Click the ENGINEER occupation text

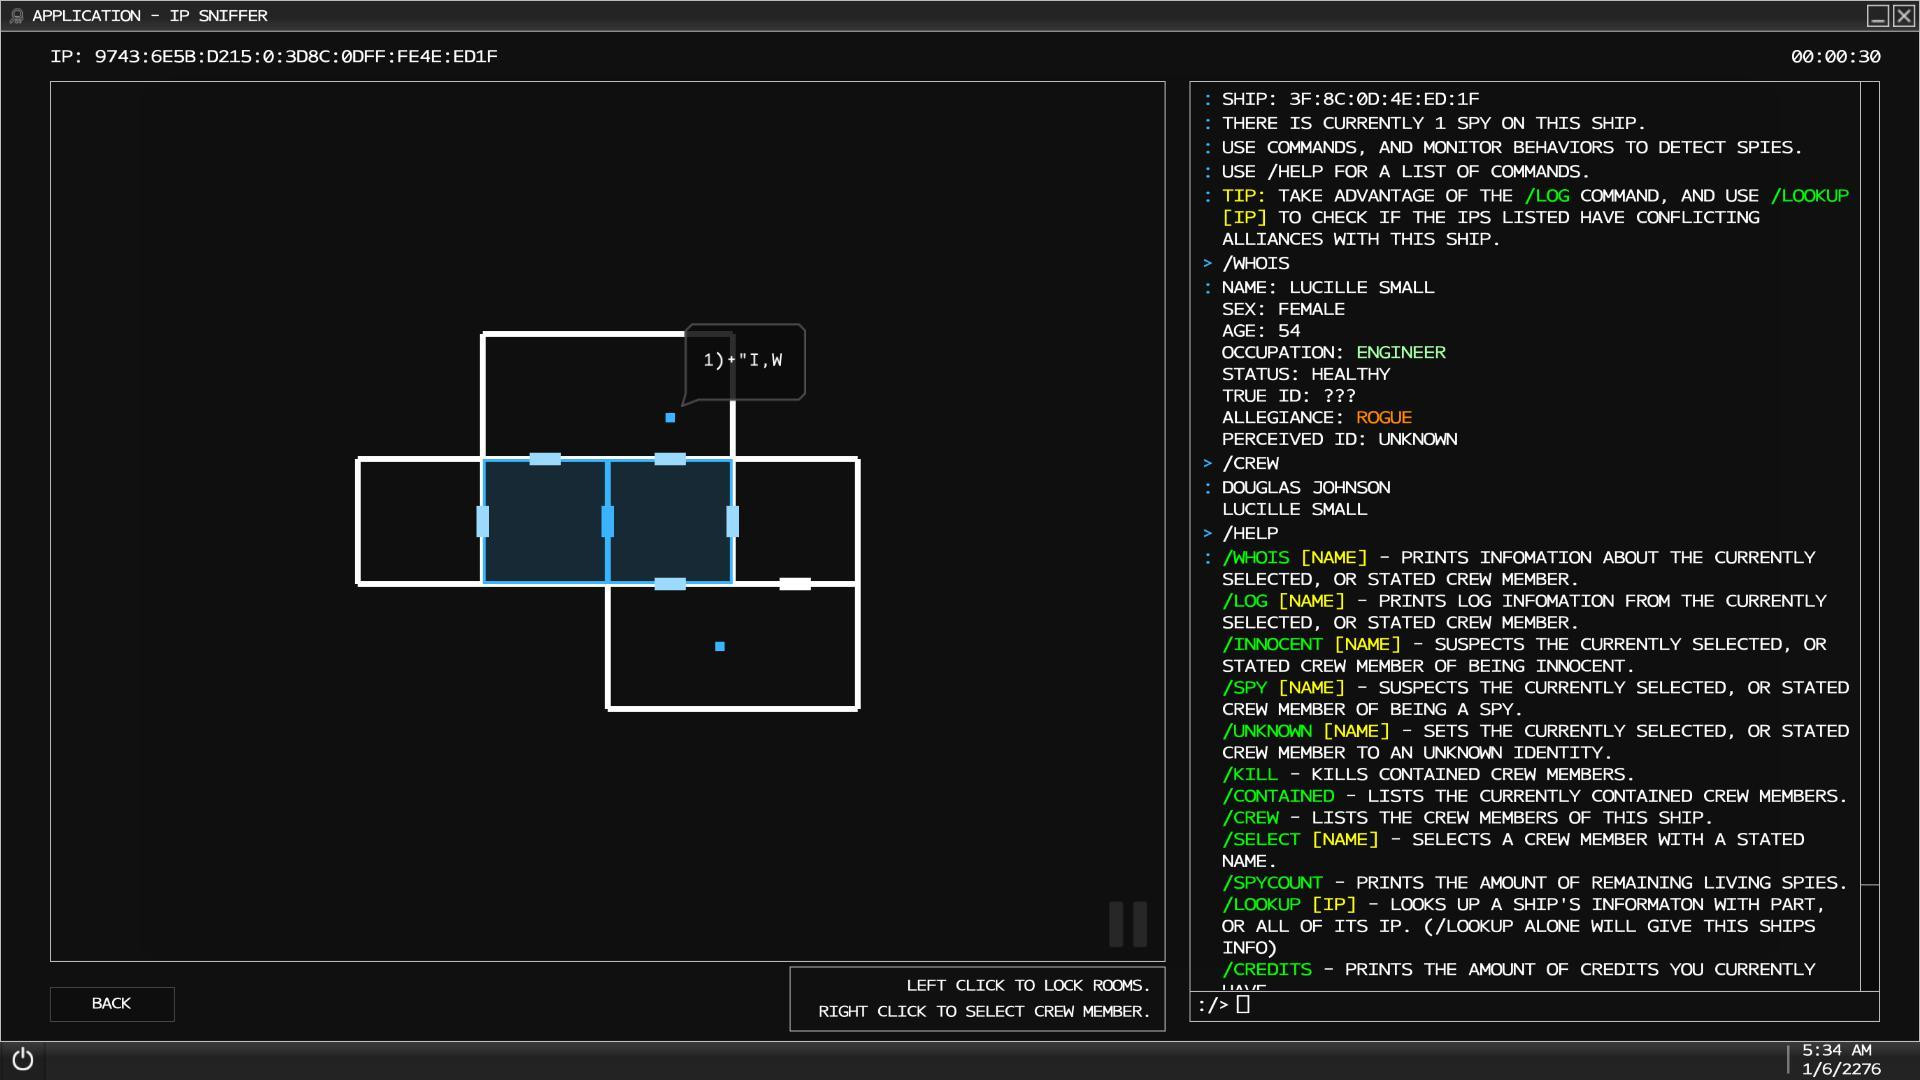(x=1401, y=353)
